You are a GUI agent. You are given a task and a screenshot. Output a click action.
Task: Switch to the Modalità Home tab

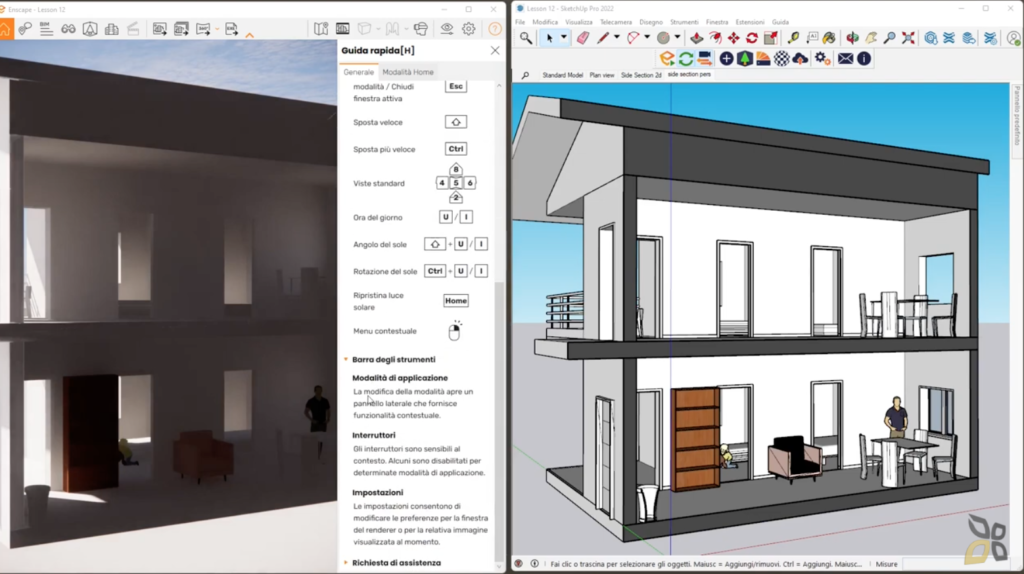tap(408, 72)
